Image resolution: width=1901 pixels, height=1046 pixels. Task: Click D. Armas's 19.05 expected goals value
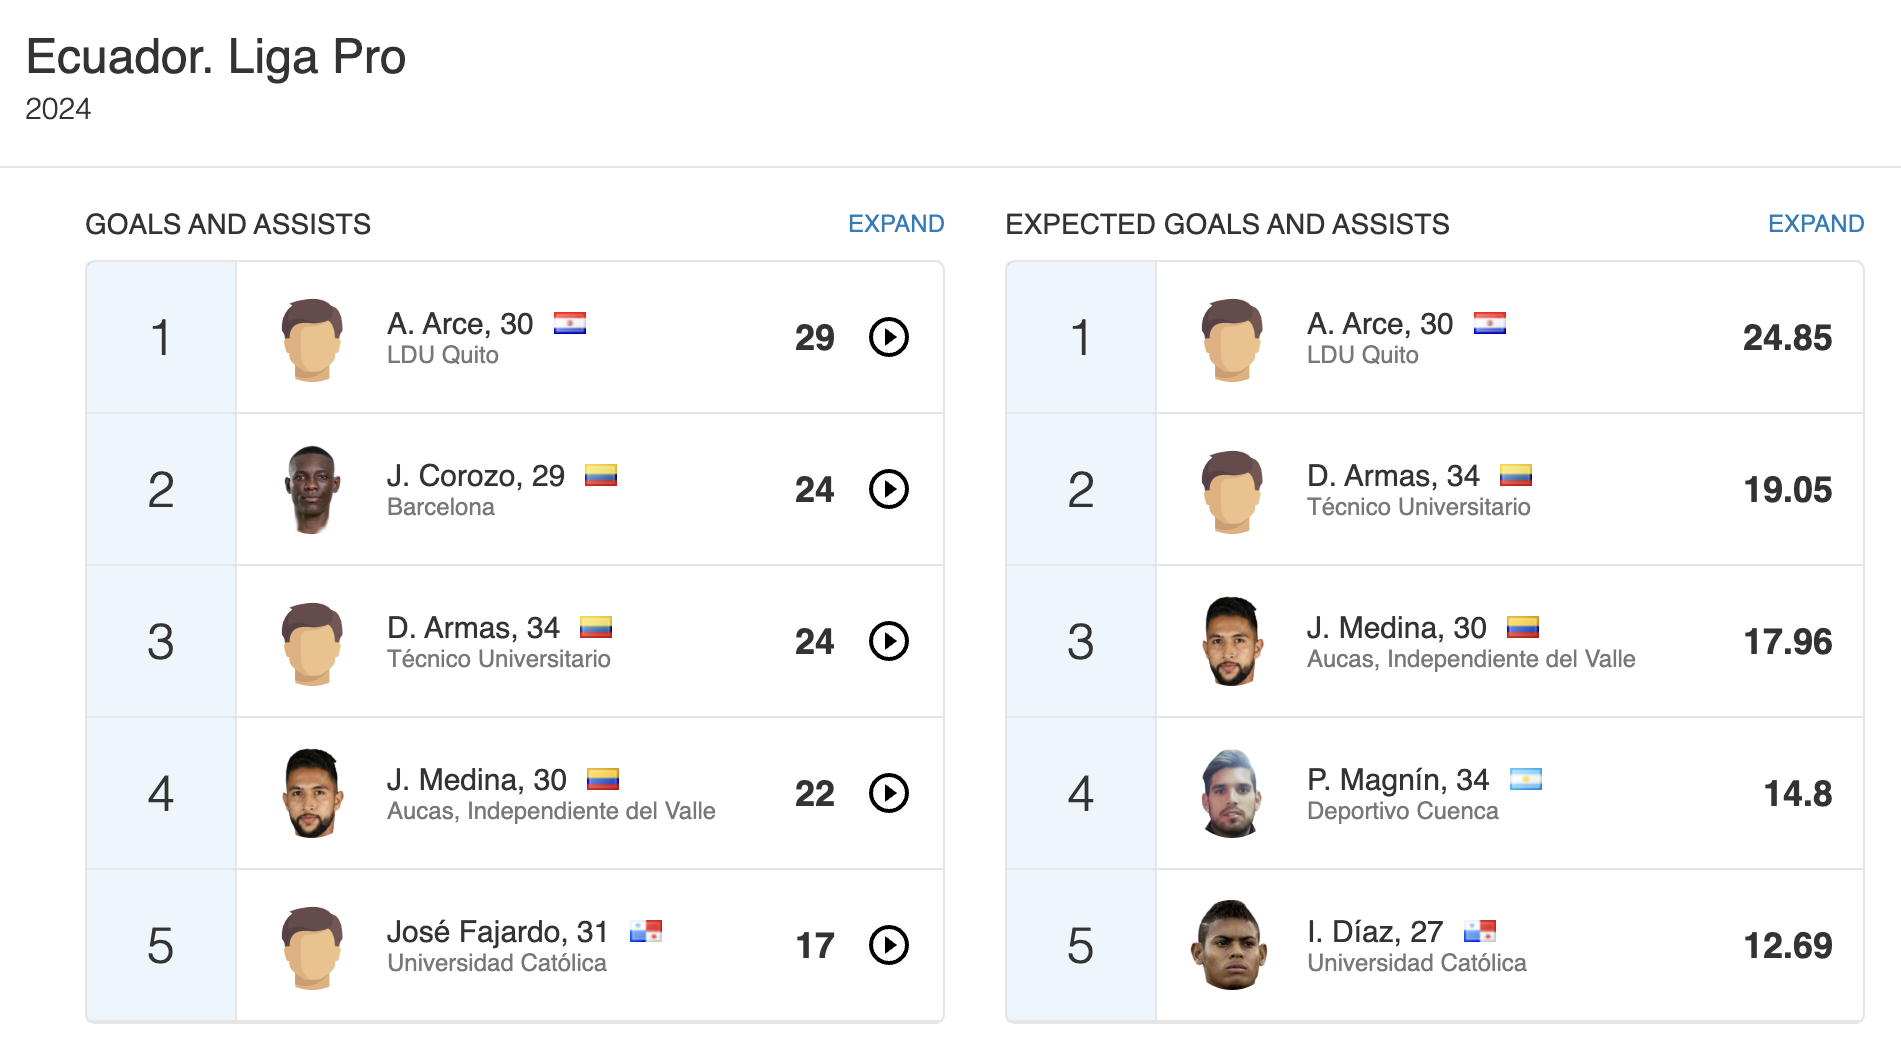(1787, 489)
